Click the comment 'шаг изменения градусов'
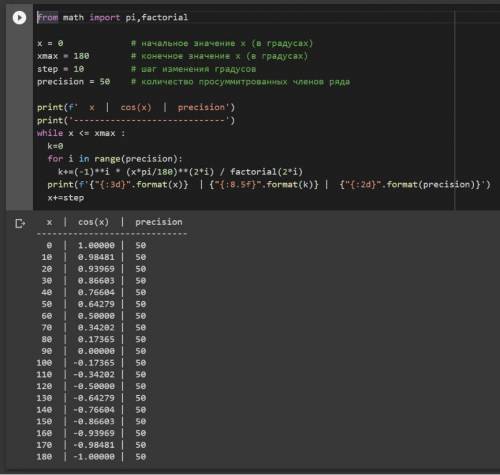The image size is (500, 475). click(193, 69)
